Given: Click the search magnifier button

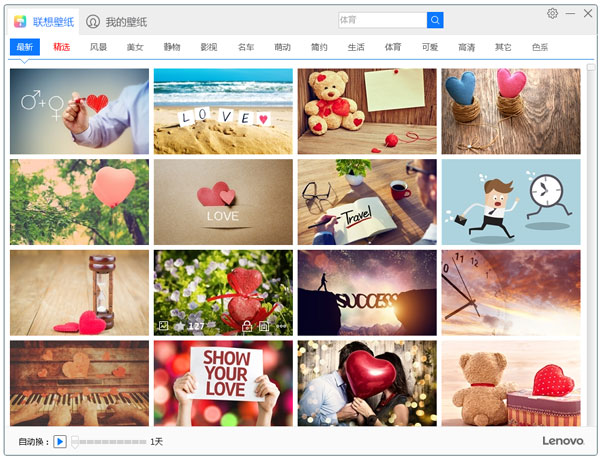Looking at the screenshot, I should click(x=435, y=20).
